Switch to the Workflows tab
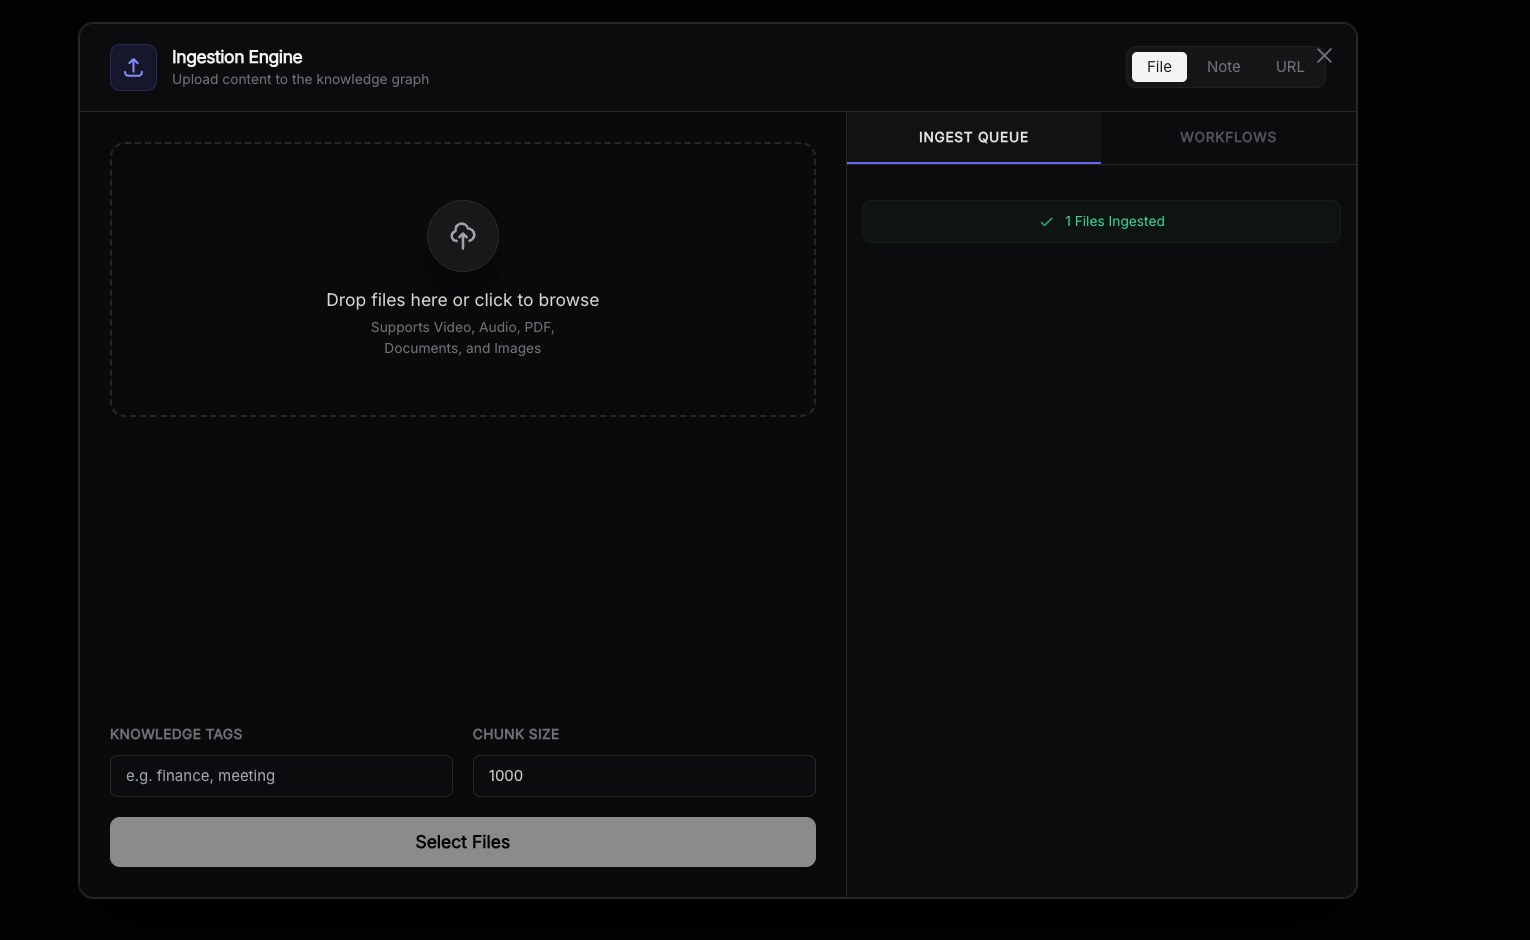This screenshot has height=940, width=1530. (1227, 138)
